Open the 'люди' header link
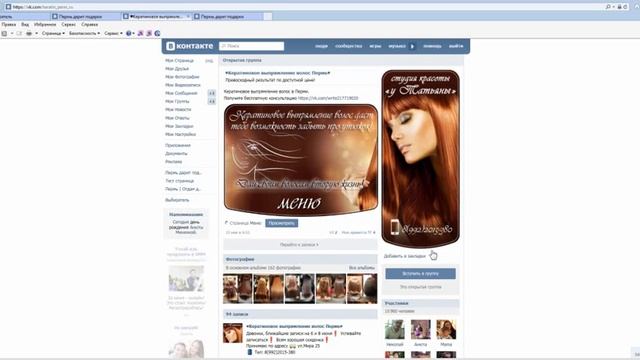Viewport: 640px width, 360px height. (321, 46)
